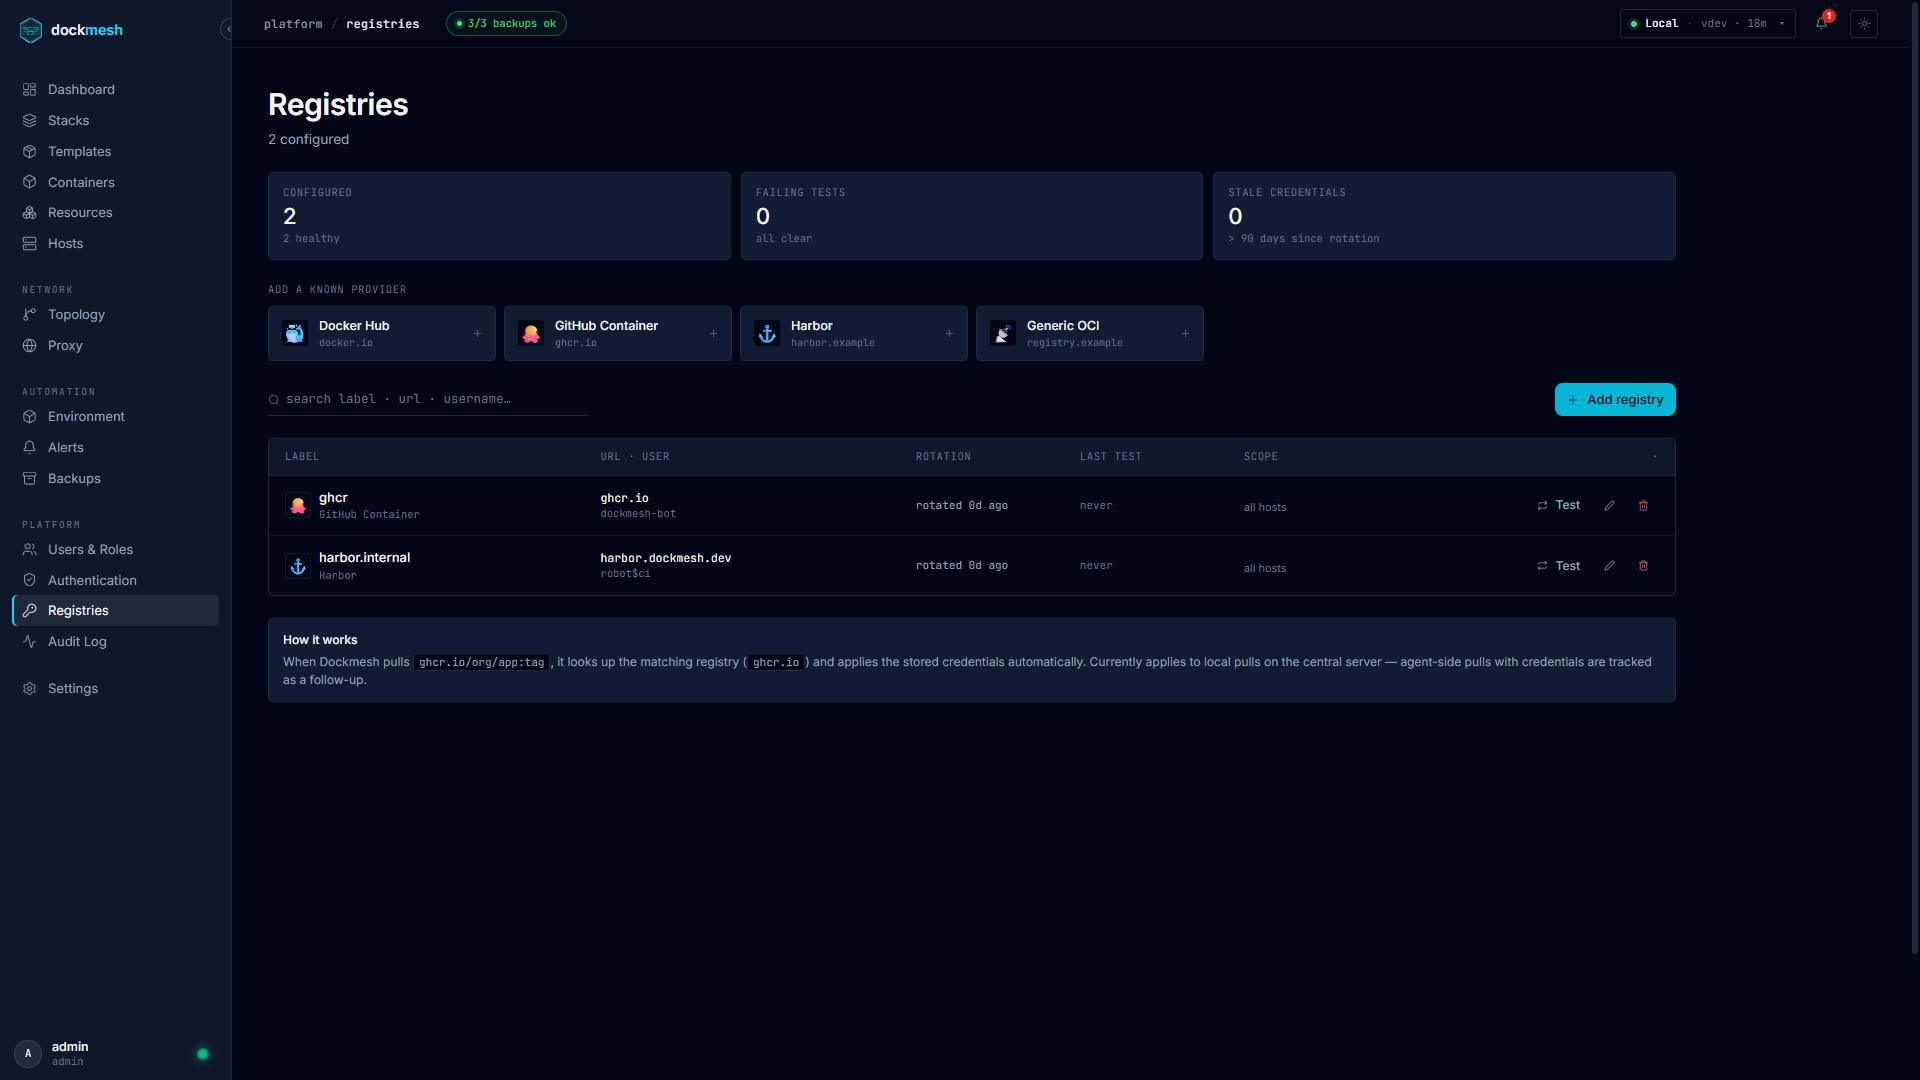Open the Local environment dropdown

(x=1707, y=24)
